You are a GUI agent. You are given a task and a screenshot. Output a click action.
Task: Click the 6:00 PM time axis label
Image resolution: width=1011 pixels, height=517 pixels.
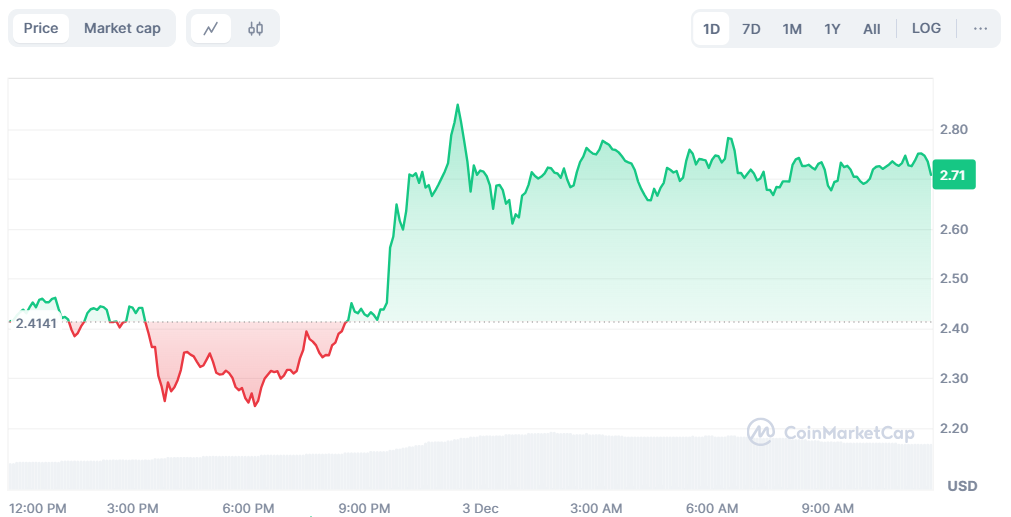tap(250, 508)
